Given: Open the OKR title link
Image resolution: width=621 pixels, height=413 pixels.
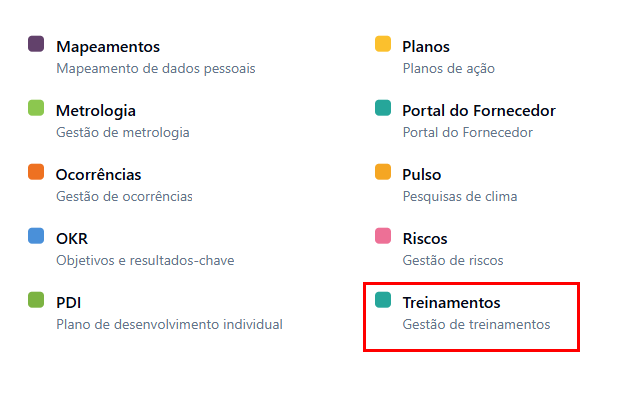Looking at the screenshot, I should pyautogui.click(x=72, y=239).
